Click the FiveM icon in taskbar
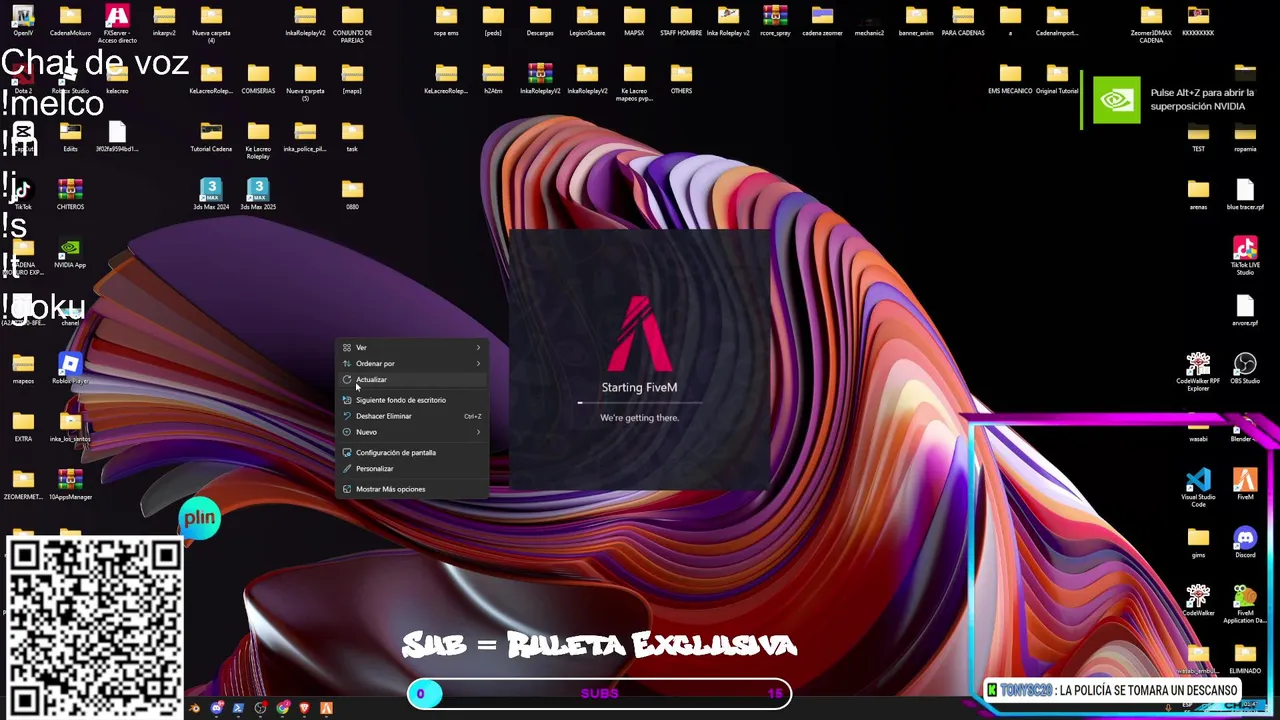Viewport: 1280px width, 720px height. (x=326, y=708)
